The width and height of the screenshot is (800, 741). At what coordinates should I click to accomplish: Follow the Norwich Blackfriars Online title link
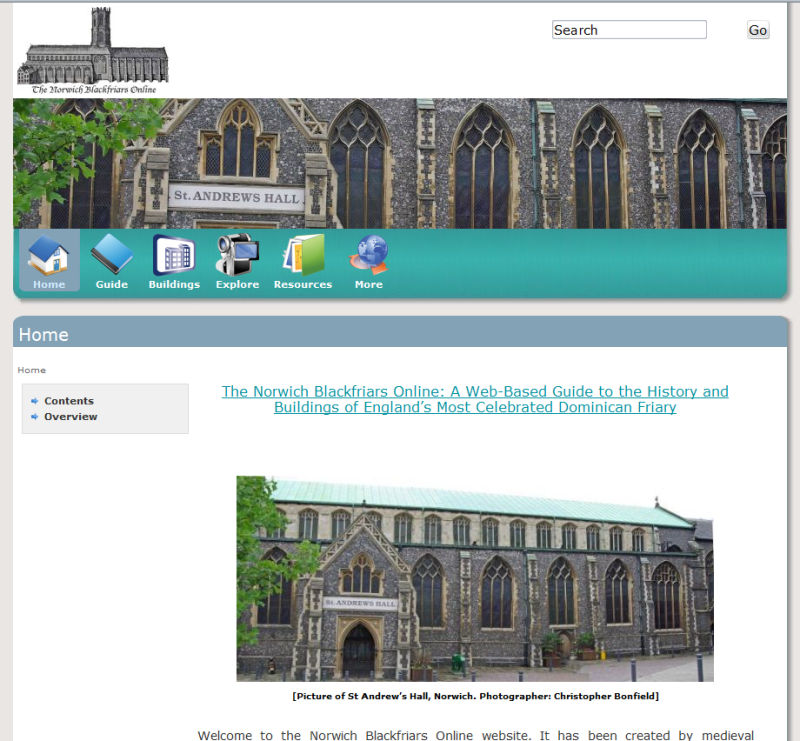tap(475, 399)
